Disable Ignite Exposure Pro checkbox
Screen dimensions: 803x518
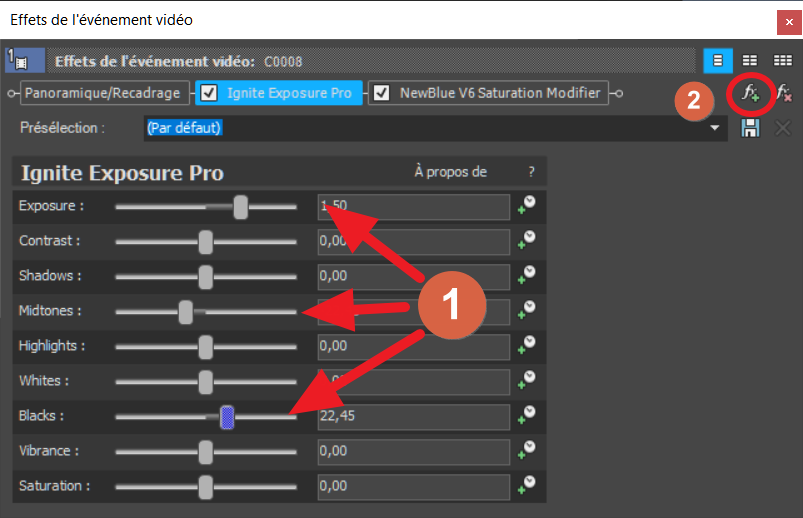click(x=209, y=93)
